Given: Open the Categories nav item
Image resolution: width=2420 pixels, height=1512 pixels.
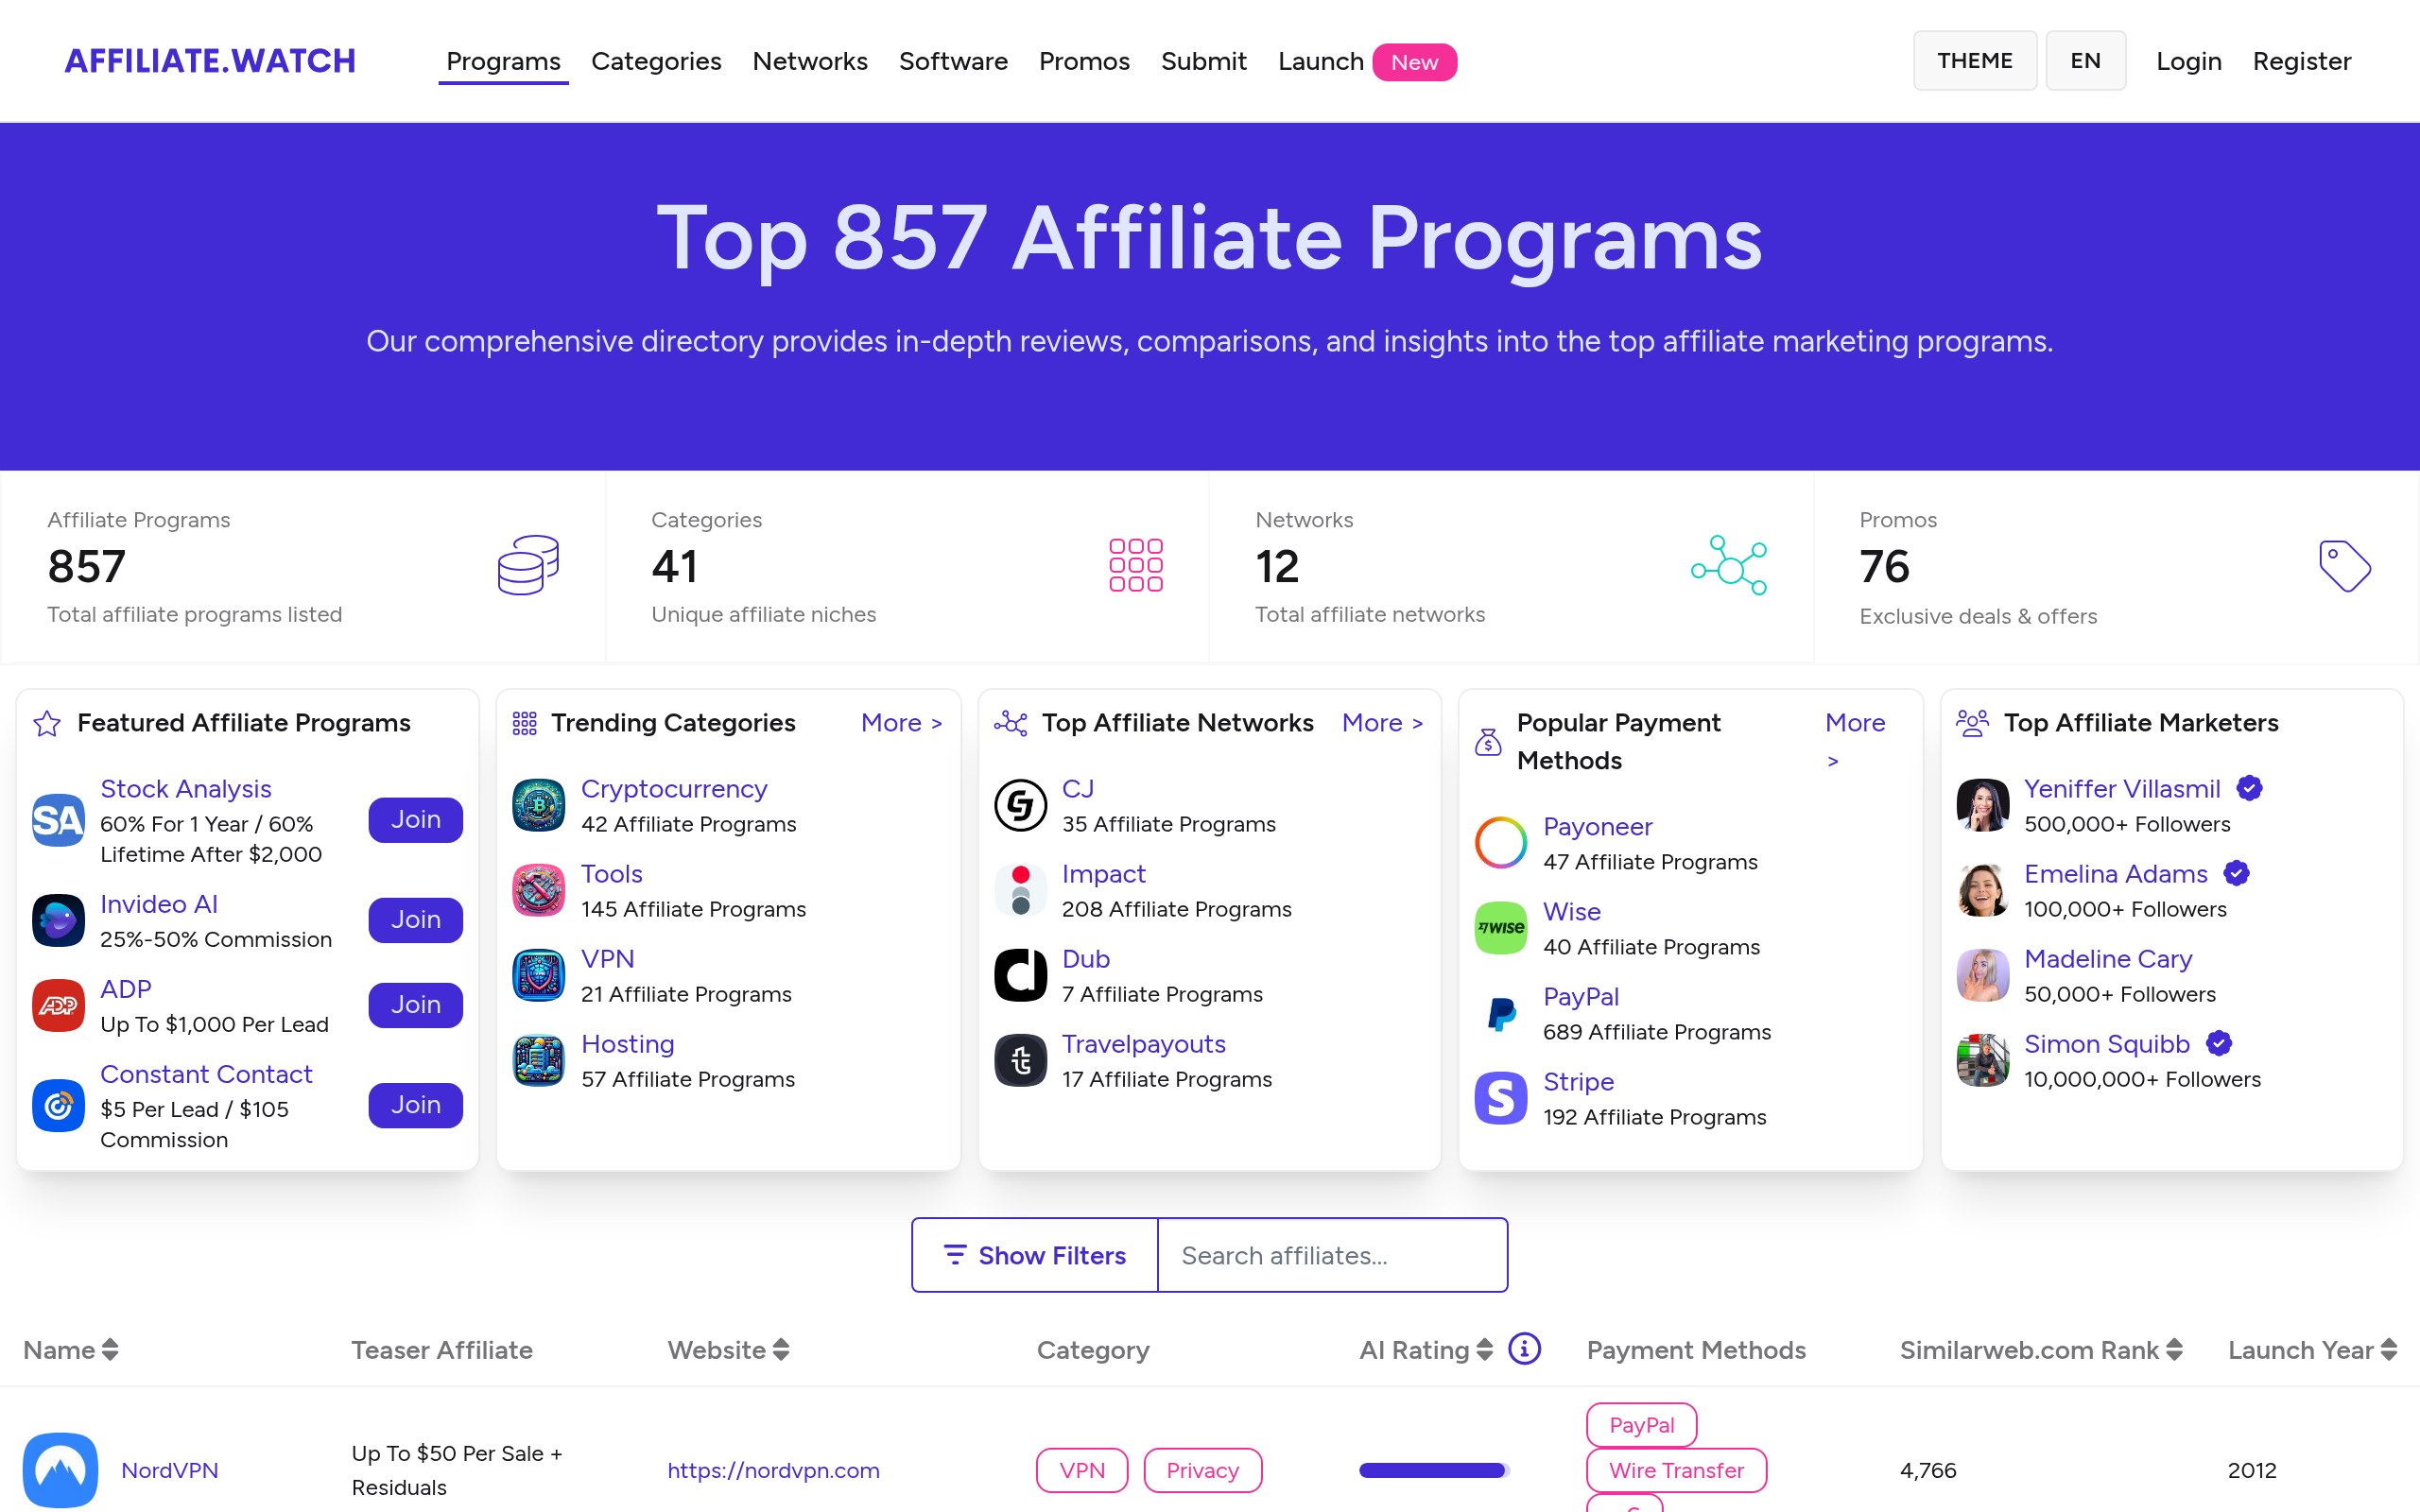Looking at the screenshot, I should pos(656,61).
